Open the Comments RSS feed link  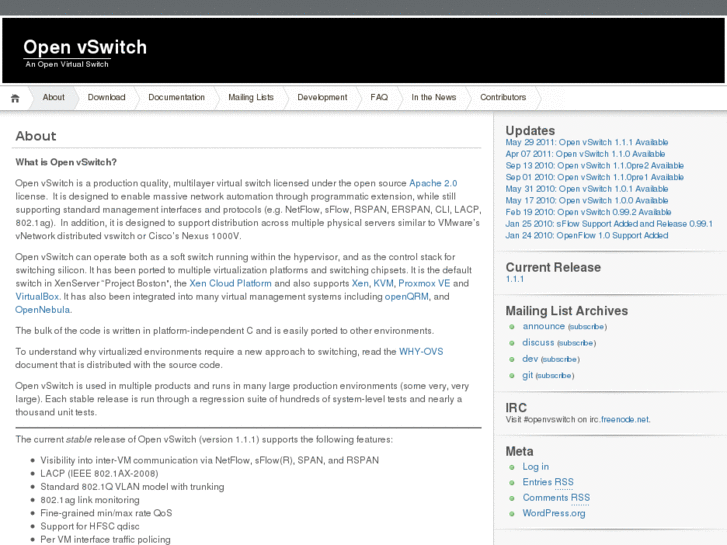tap(556, 498)
